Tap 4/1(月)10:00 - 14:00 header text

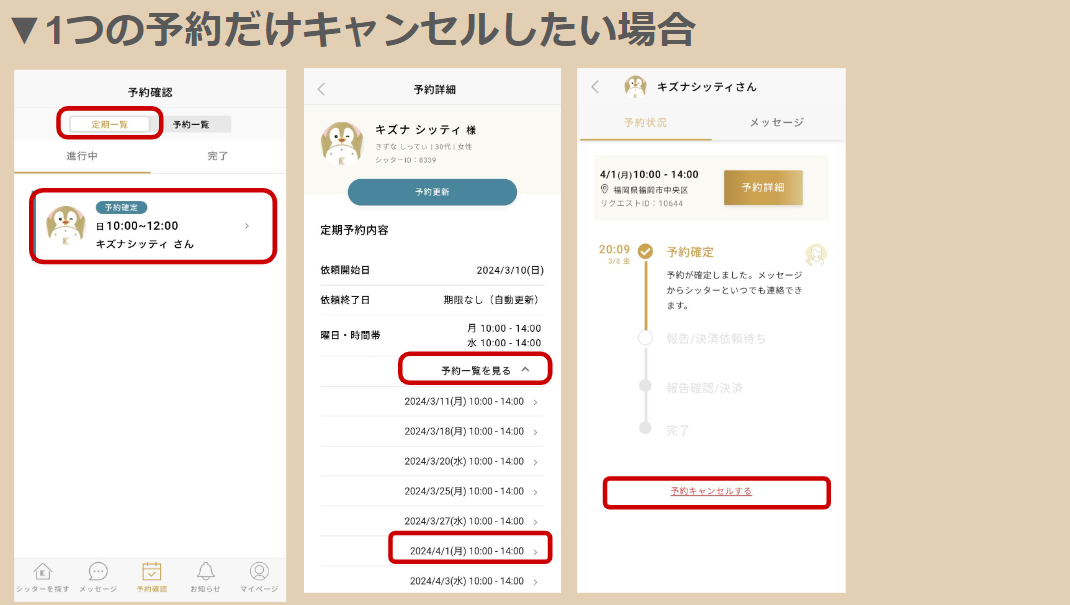649,175
